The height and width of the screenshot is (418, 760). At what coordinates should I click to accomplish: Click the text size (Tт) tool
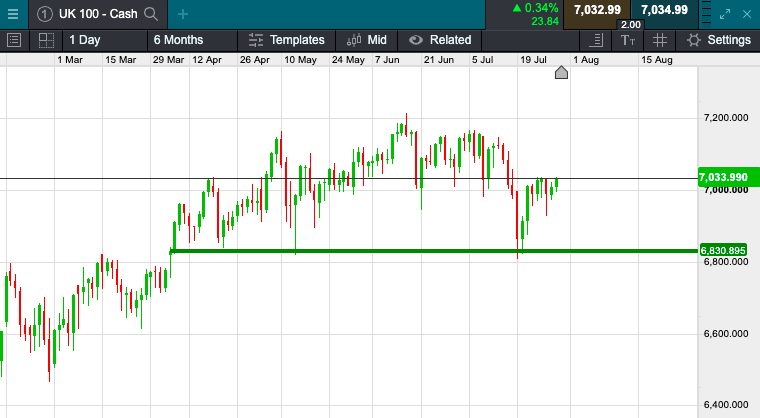click(x=627, y=40)
